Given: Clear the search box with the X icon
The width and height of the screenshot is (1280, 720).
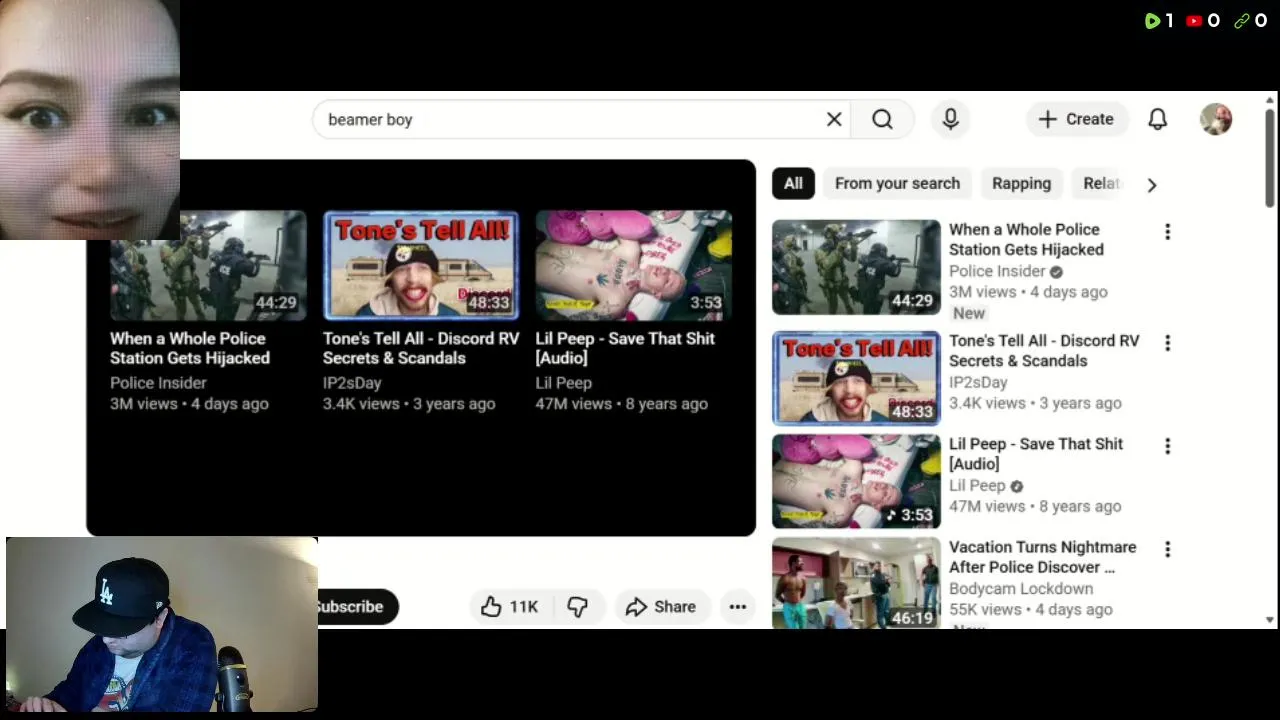Looking at the screenshot, I should [834, 119].
